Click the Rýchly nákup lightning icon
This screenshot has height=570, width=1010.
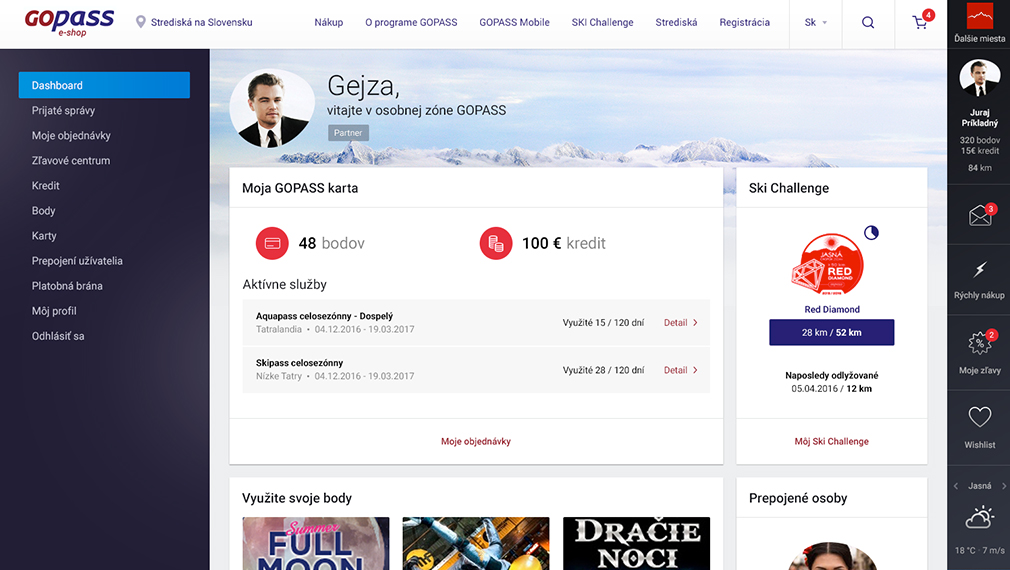click(x=980, y=269)
